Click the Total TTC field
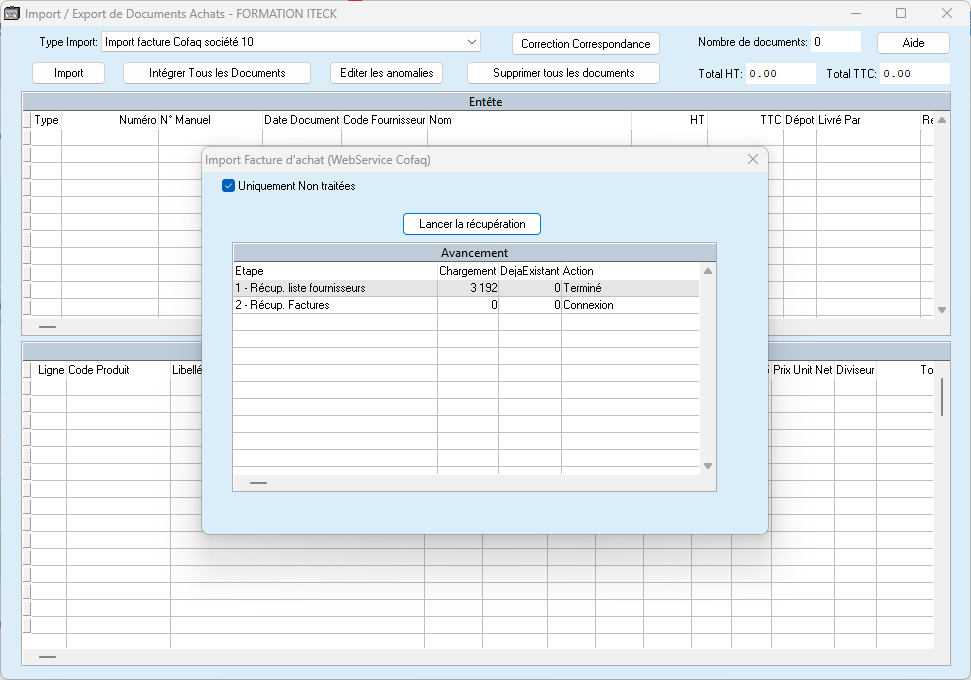This screenshot has width=971, height=680. (915, 74)
